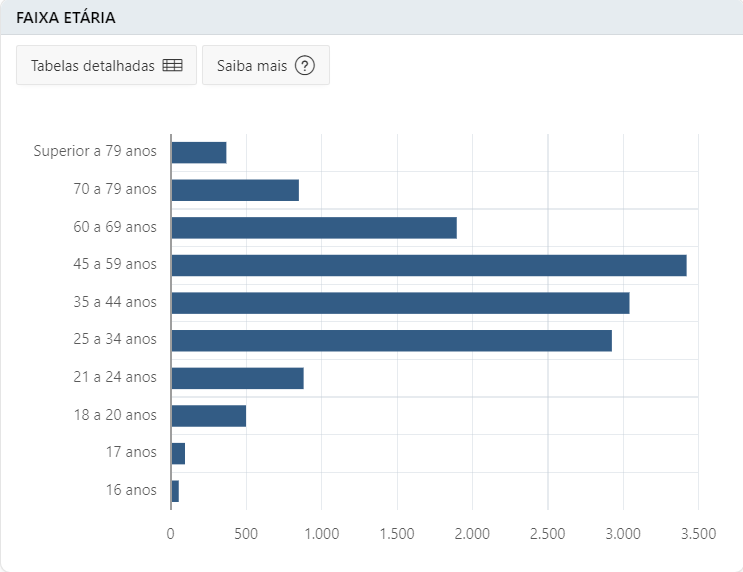Select the 45 a 59 anos bar
Viewport: 743px width, 572px height.
click(429, 265)
